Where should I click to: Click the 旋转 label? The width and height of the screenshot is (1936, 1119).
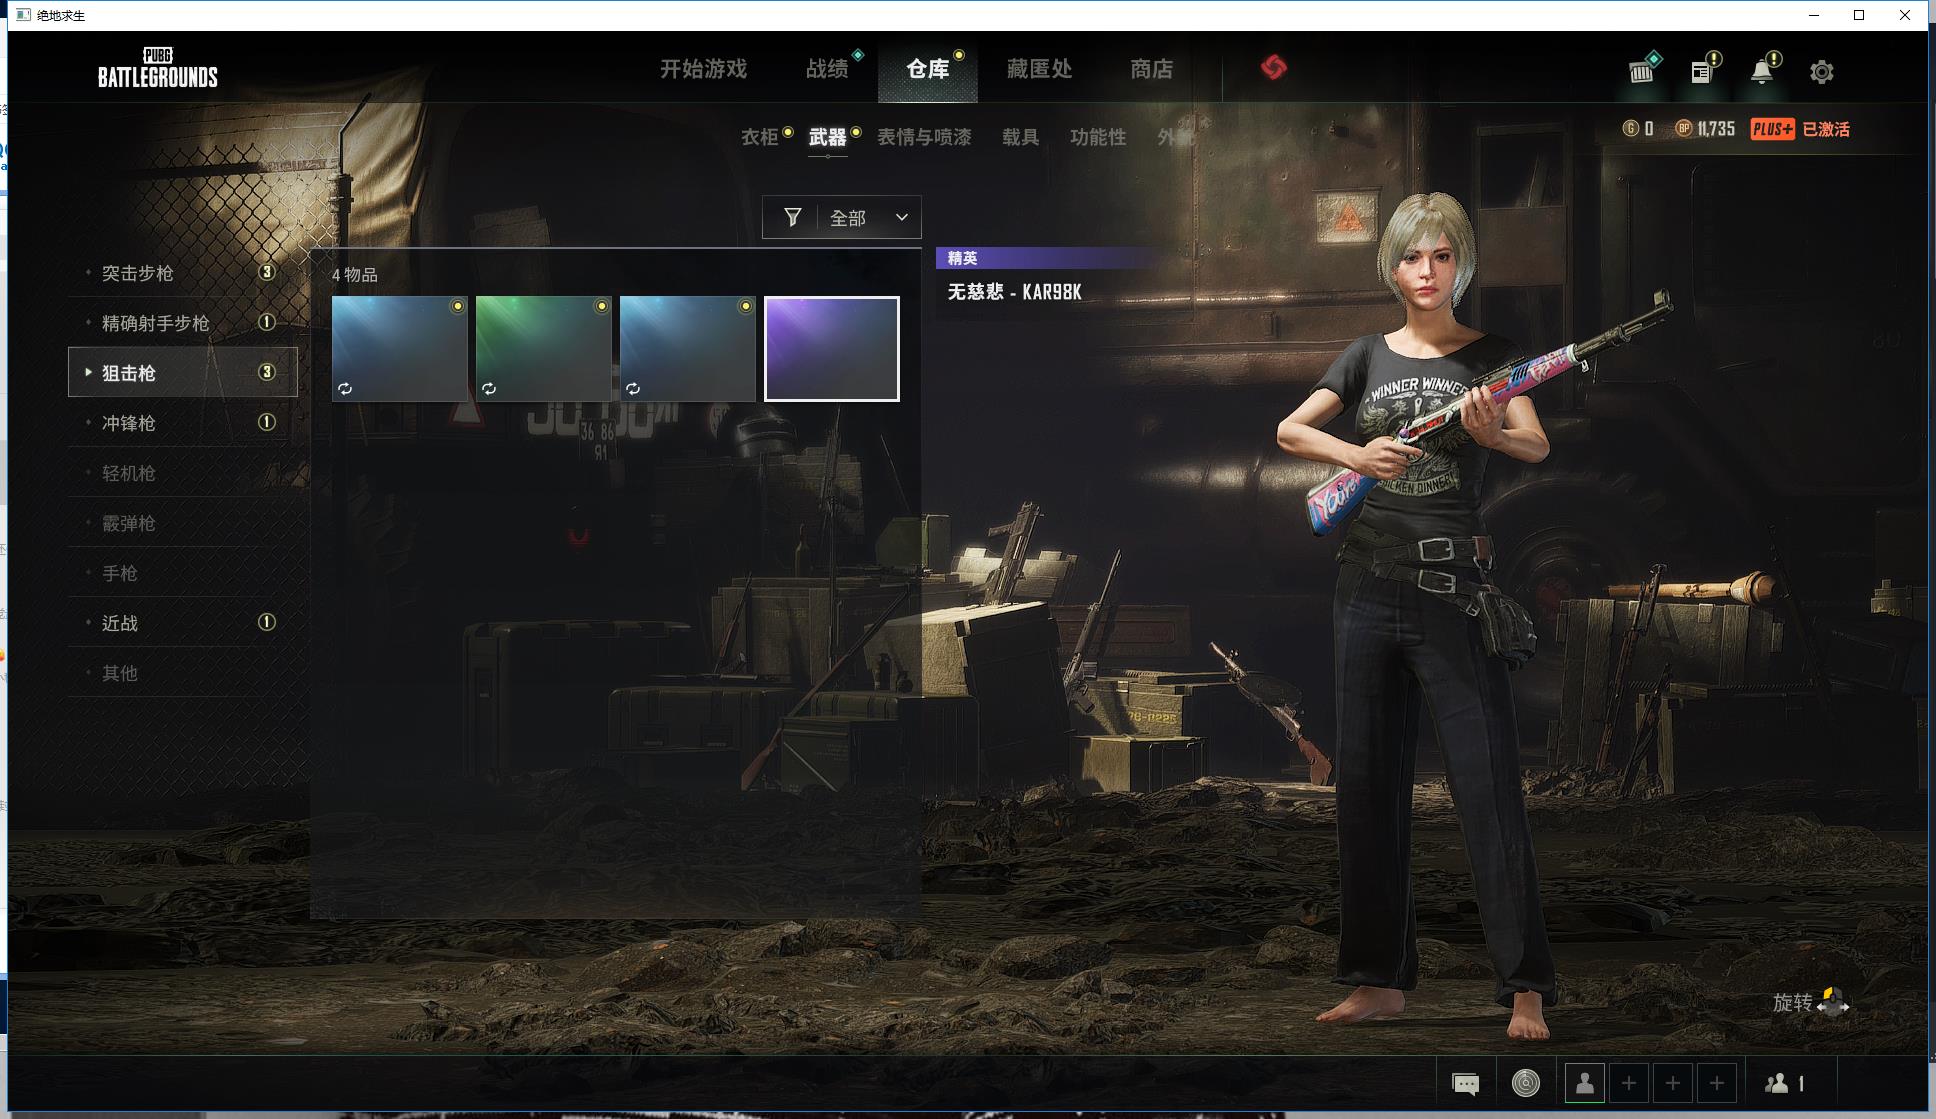pyautogui.click(x=1792, y=1002)
